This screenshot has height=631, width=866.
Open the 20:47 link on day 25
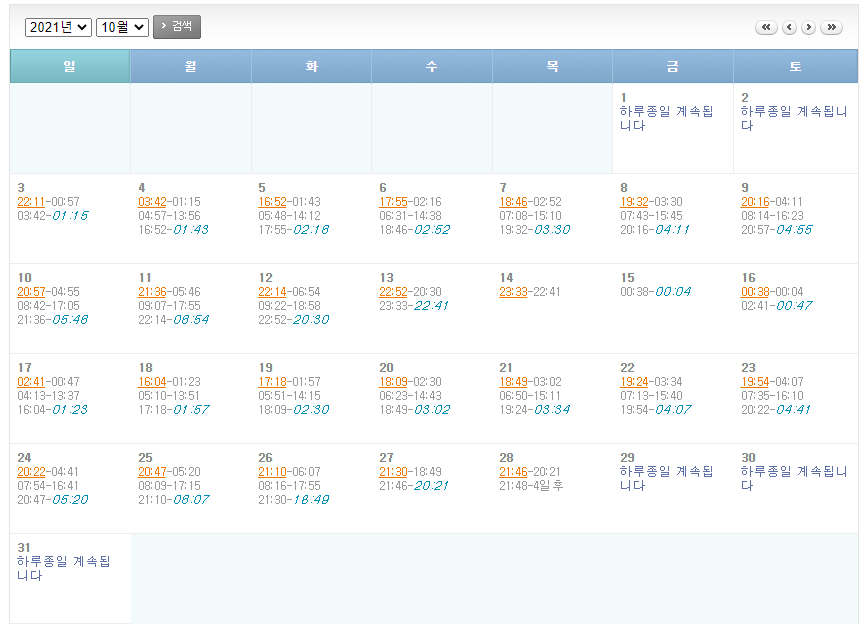[x=152, y=472]
